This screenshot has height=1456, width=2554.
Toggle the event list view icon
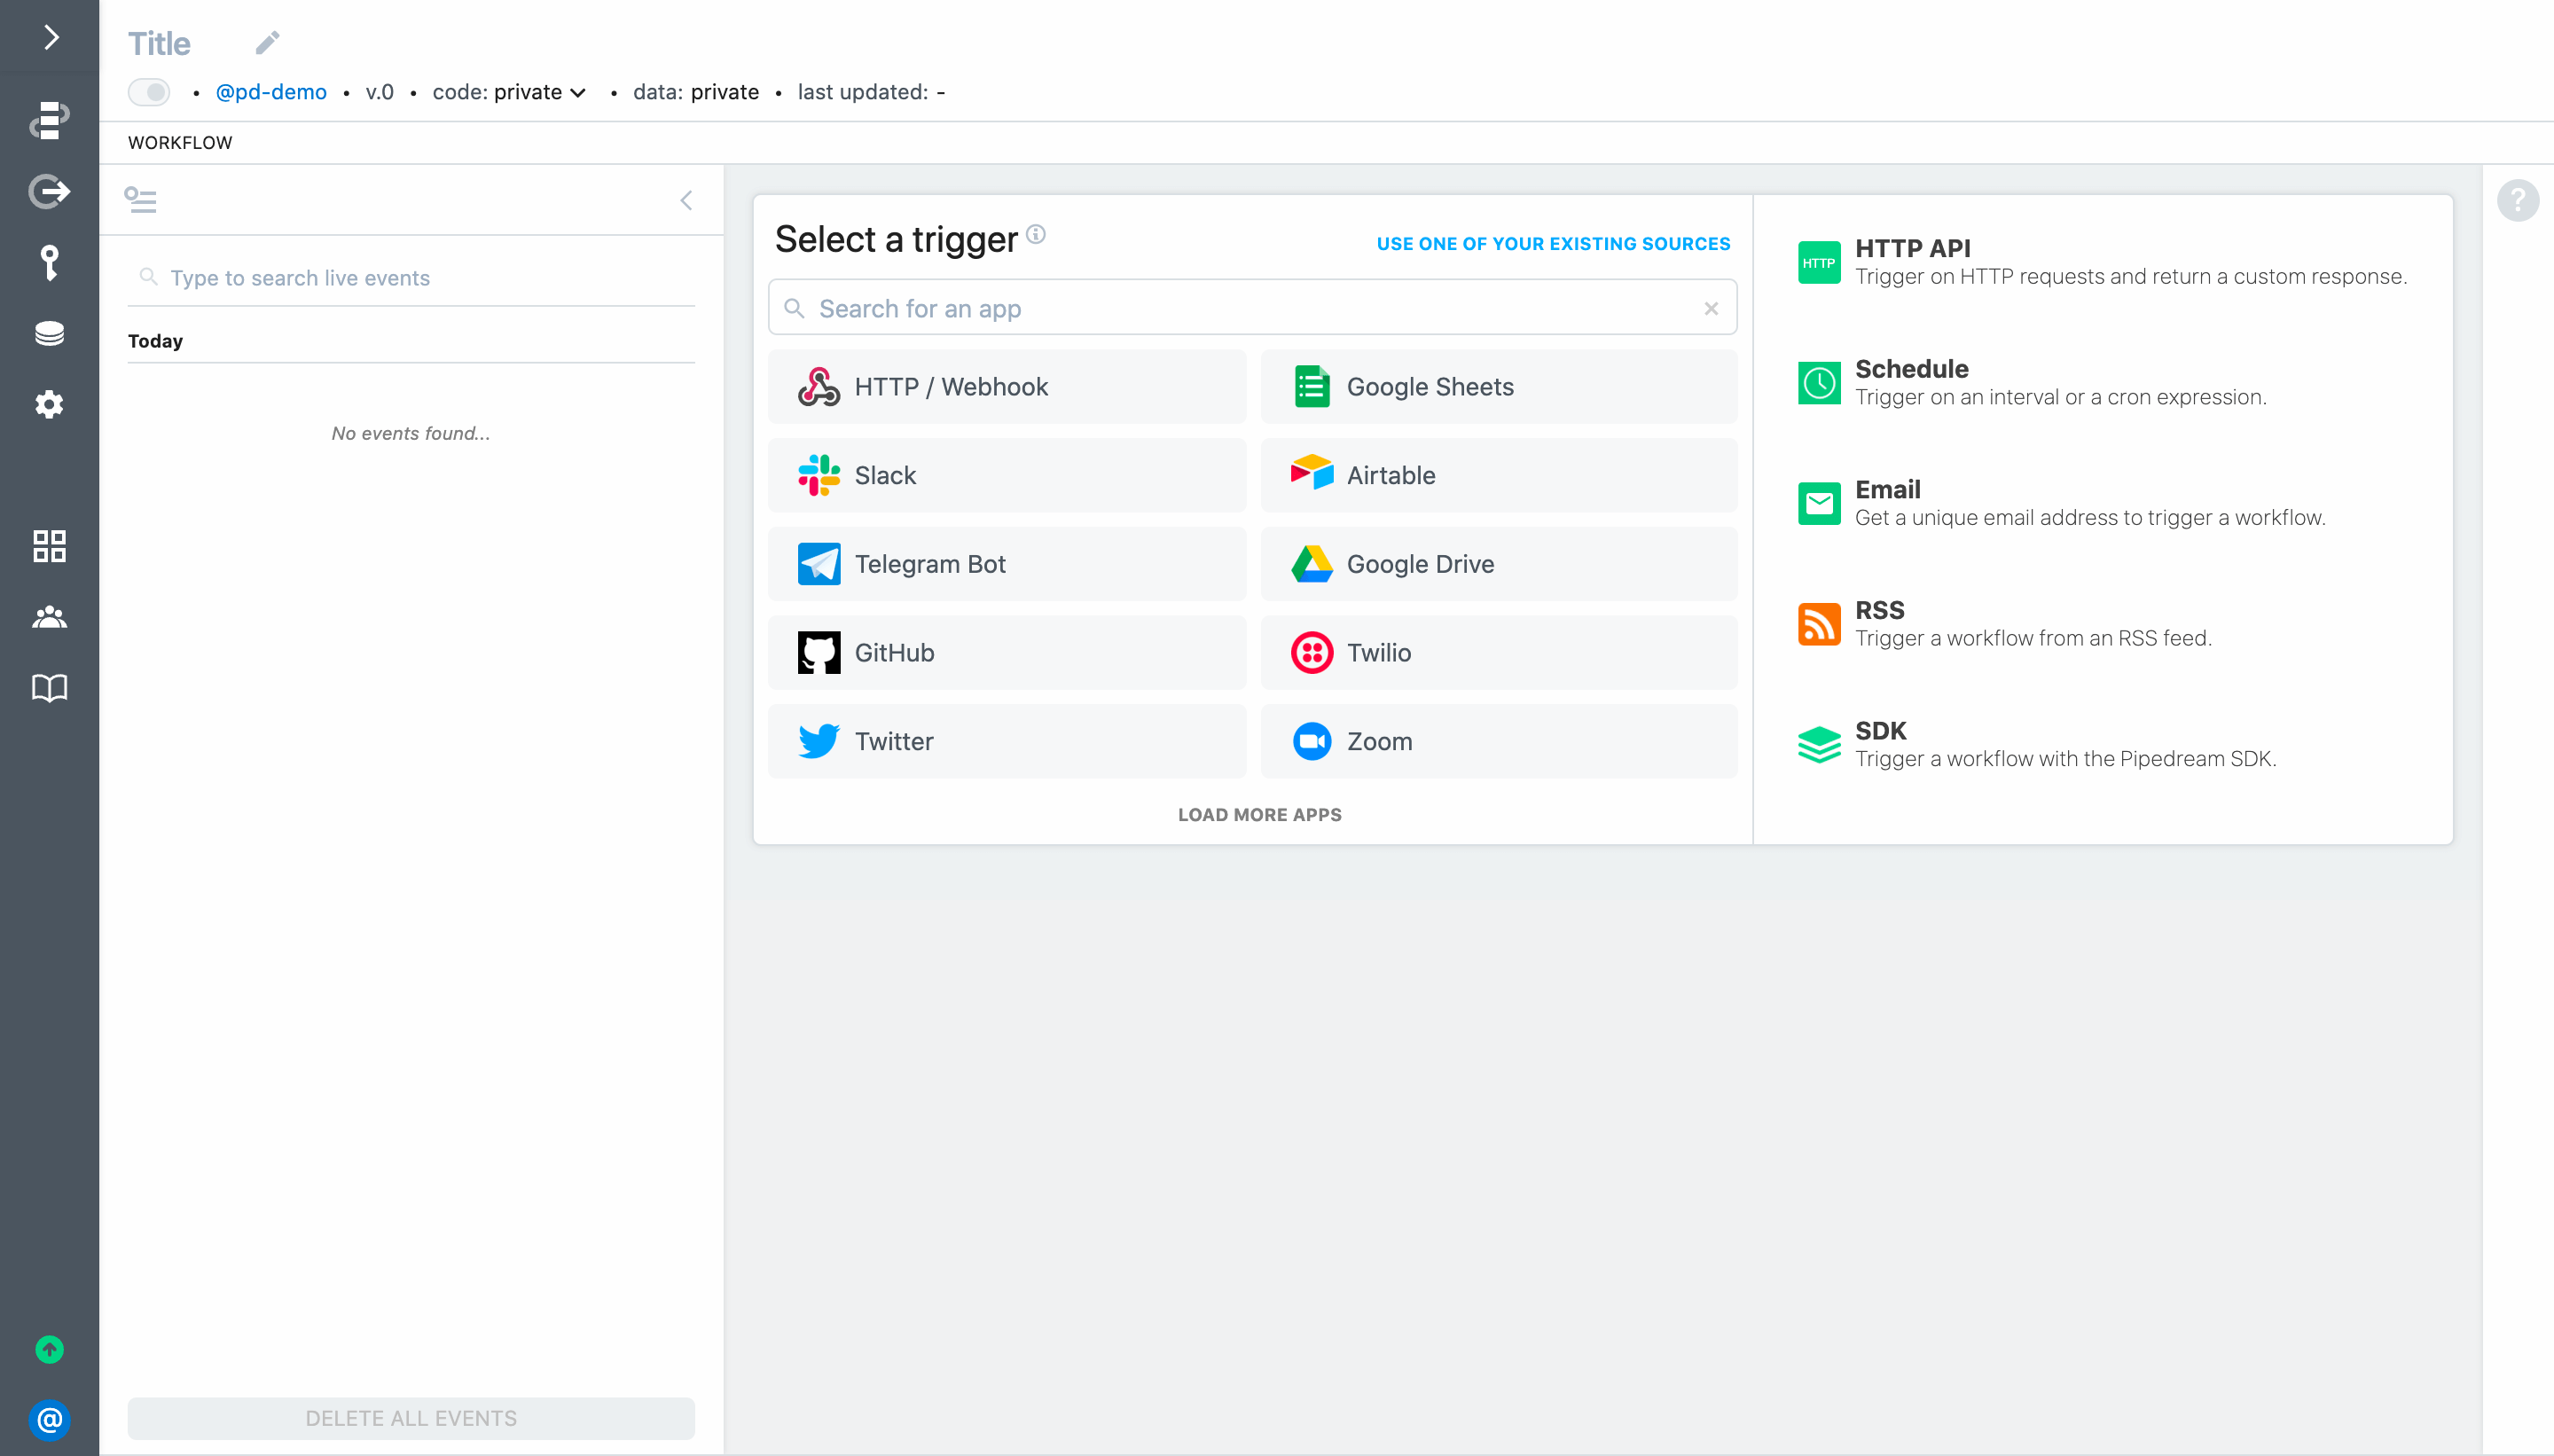pos(140,200)
